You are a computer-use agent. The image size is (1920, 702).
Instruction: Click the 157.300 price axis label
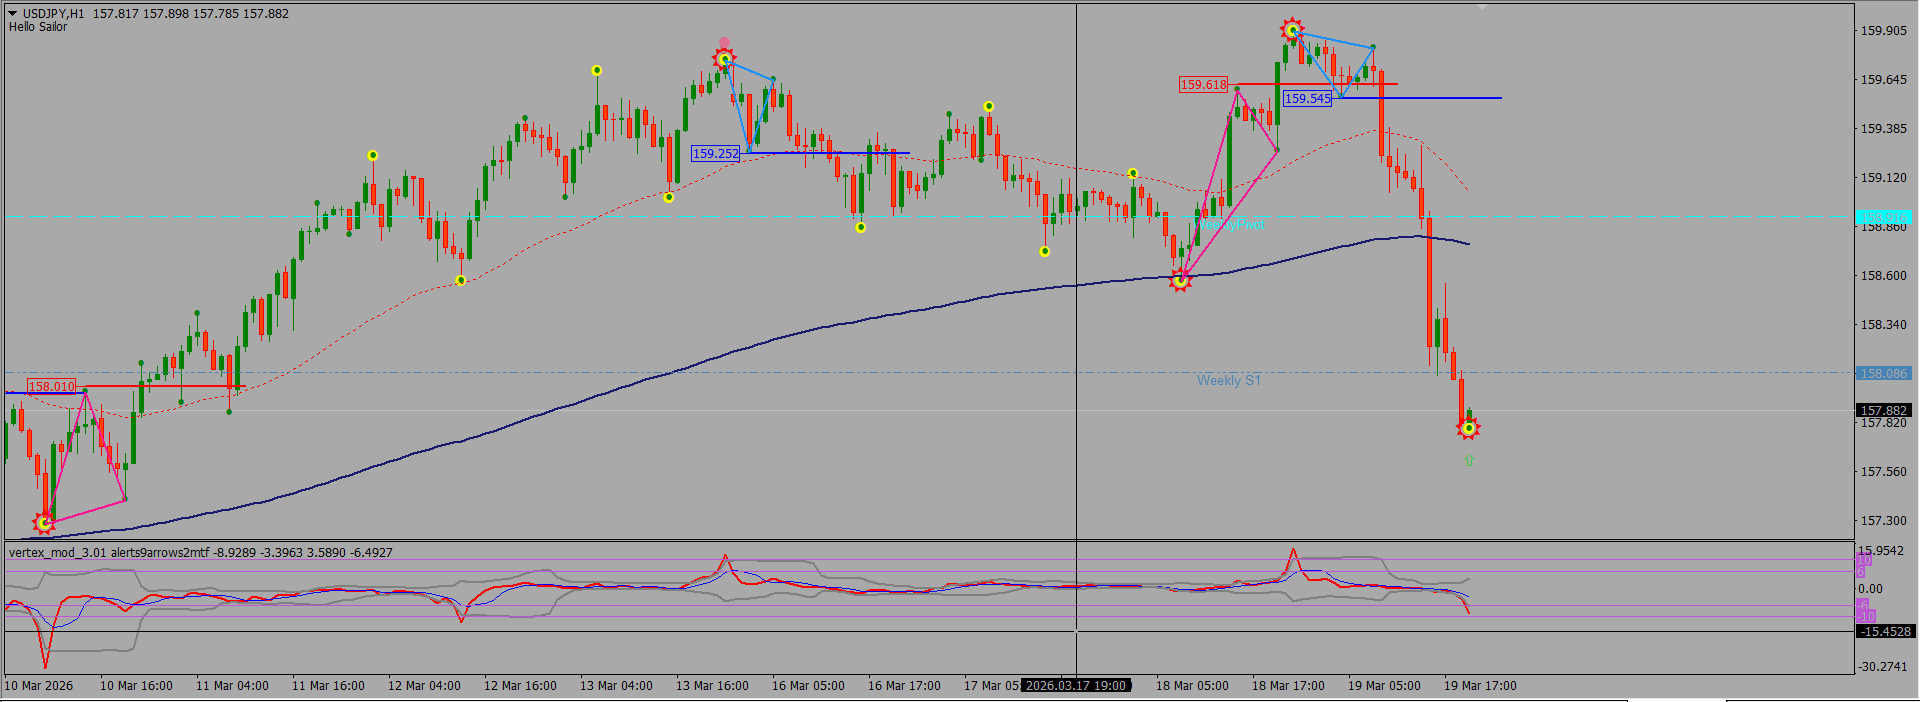coord(1883,520)
